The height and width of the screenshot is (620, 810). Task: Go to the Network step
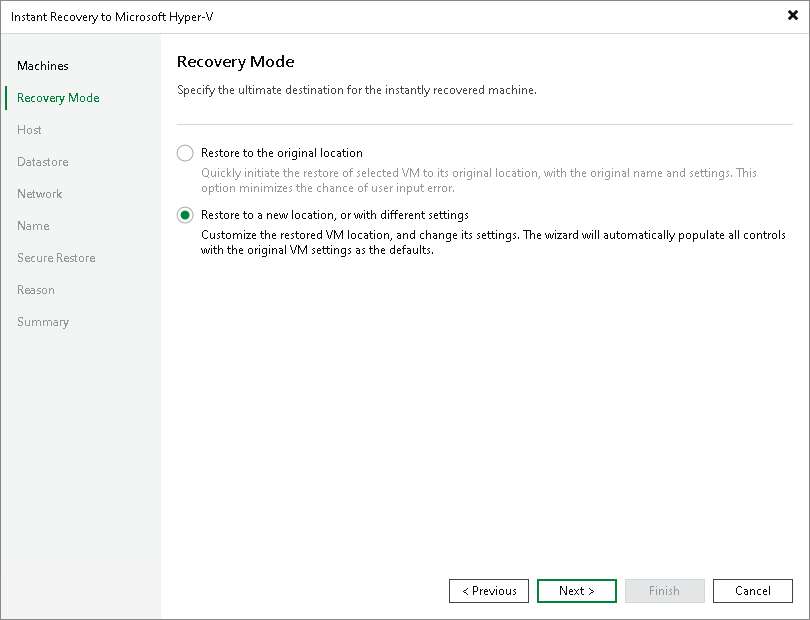tap(40, 194)
